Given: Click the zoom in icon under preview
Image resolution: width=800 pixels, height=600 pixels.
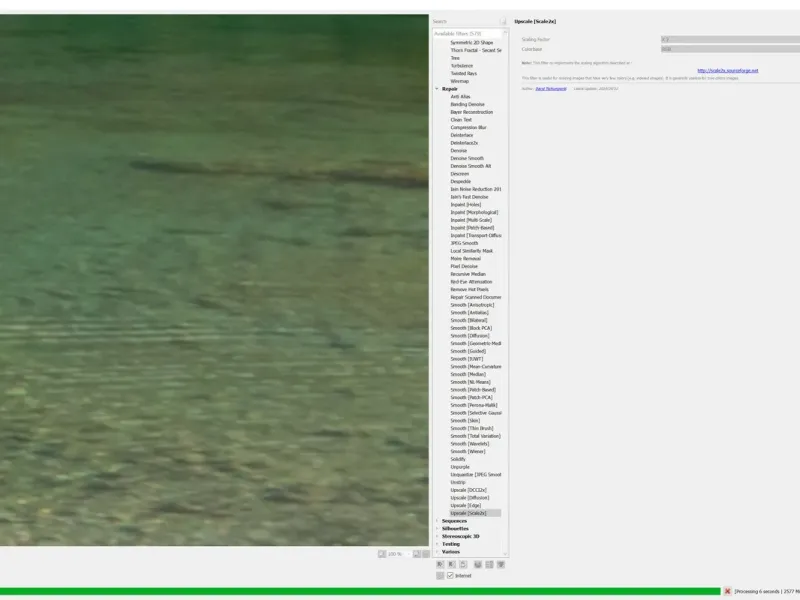Looking at the screenshot, I should click(x=417, y=554).
